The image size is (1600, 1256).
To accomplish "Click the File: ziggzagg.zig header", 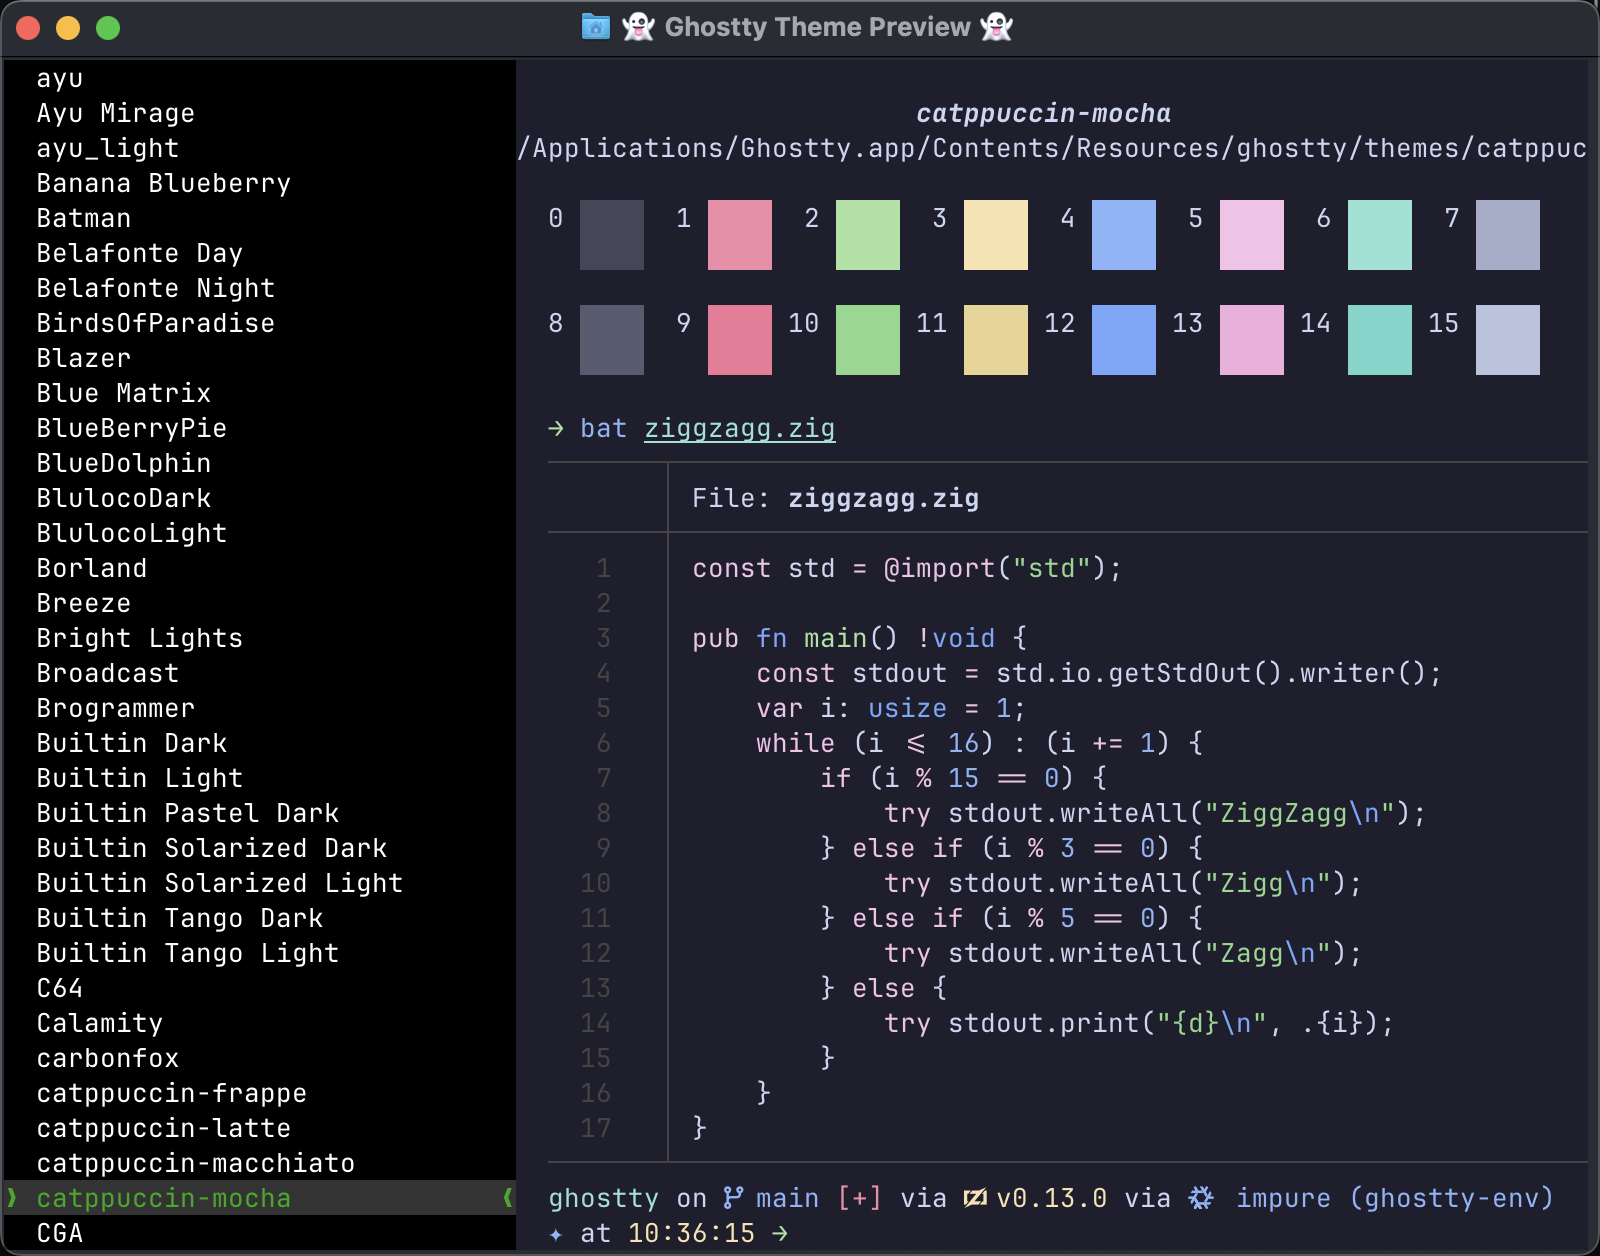I will point(836,498).
